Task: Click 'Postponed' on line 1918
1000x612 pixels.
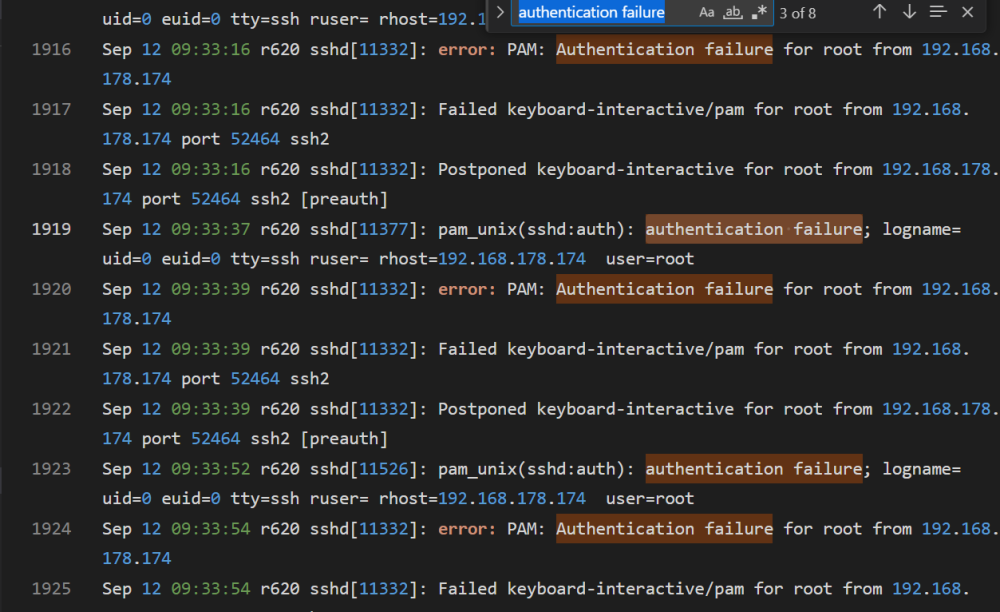Action: point(482,170)
